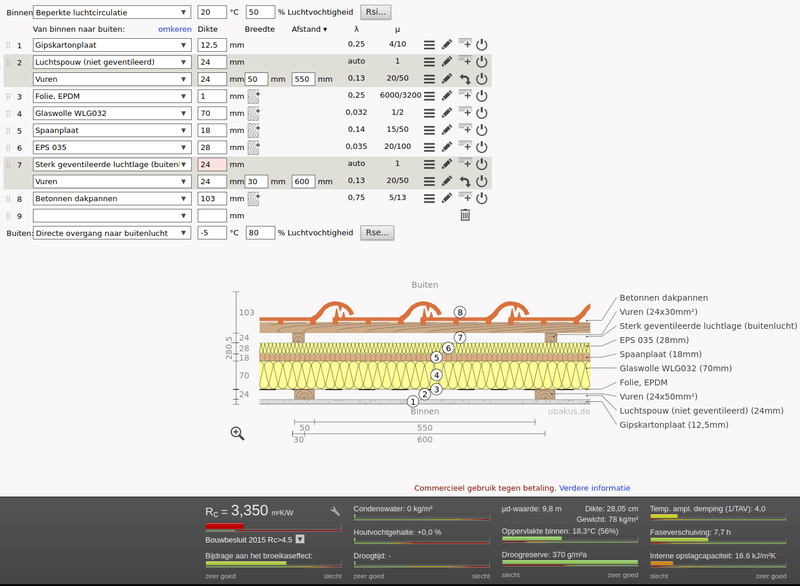
Task: Open the hamburger menu icon for Glaswolle WLG032
Action: coord(428,113)
